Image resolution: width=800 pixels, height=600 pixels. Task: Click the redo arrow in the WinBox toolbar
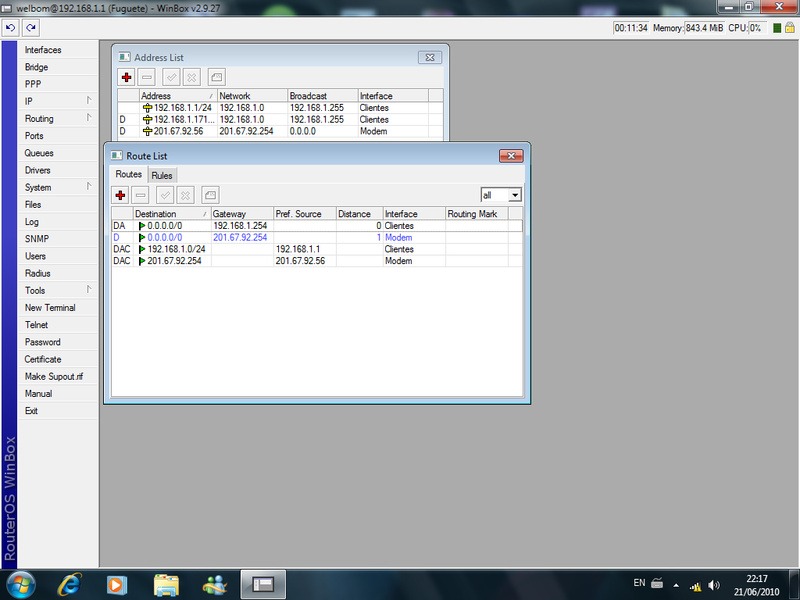click(x=31, y=28)
